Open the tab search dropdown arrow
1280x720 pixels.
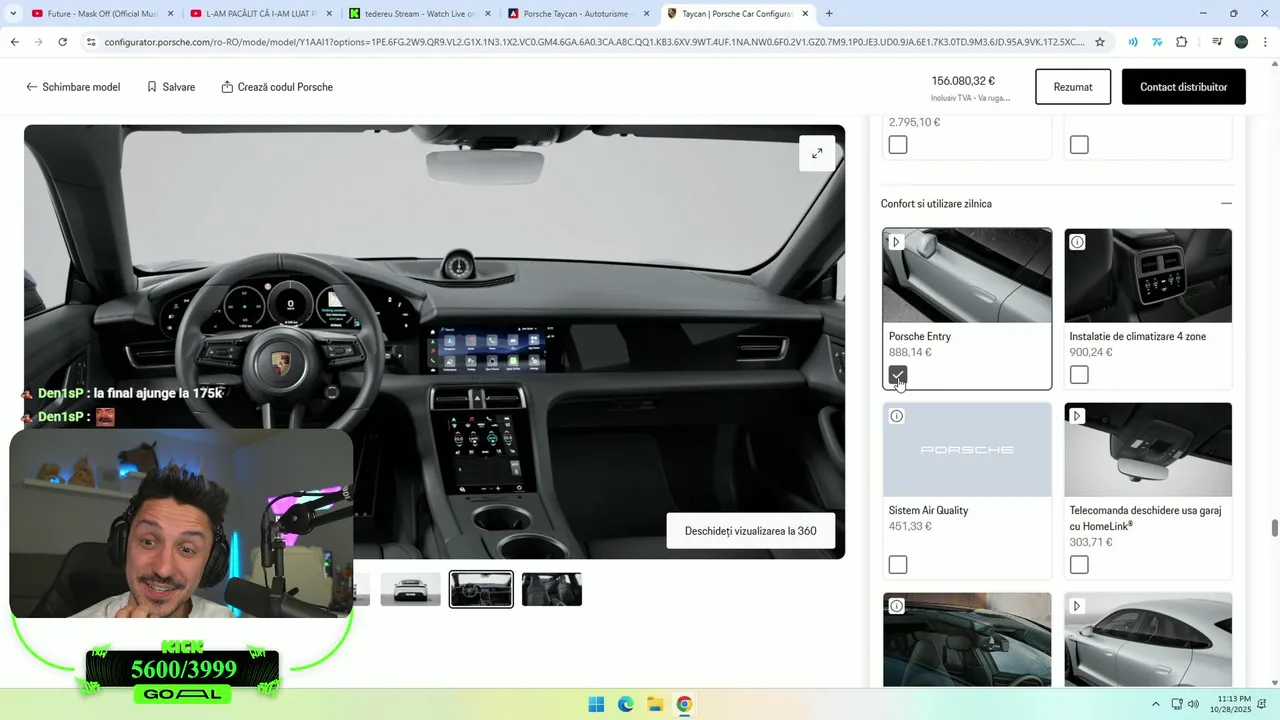tap(13, 14)
